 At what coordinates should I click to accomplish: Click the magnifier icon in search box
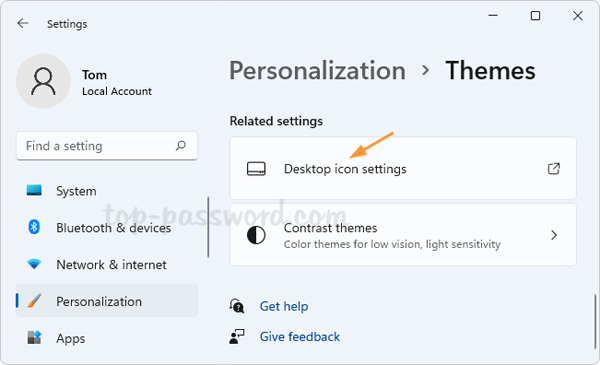coord(181,145)
